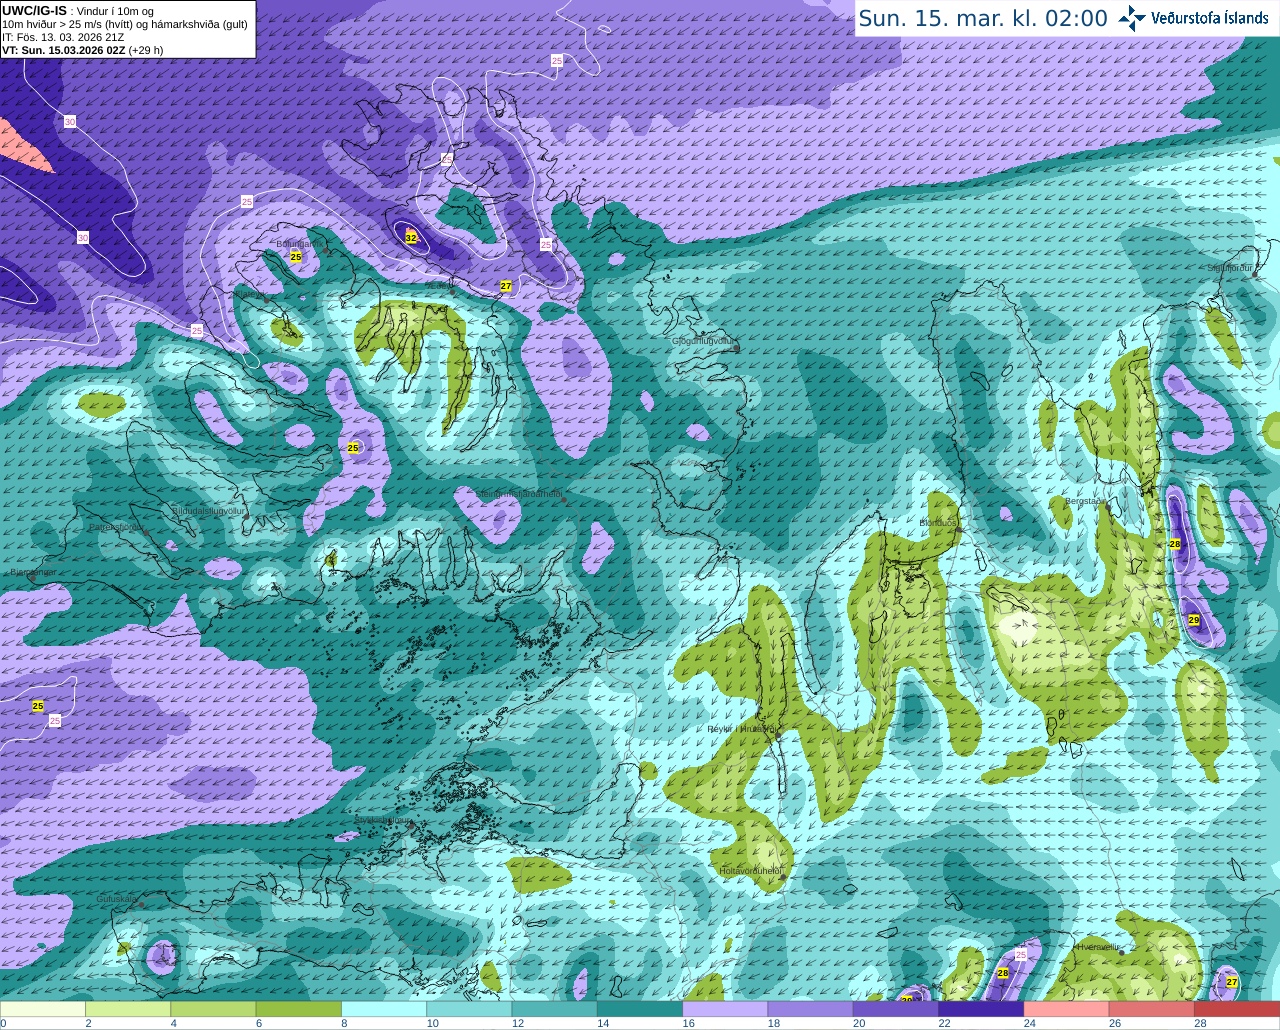Screen dimensions: 1280x1030
Task: Click the Bíldudalsflugvöllur station label
Action: (x=209, y=510)
